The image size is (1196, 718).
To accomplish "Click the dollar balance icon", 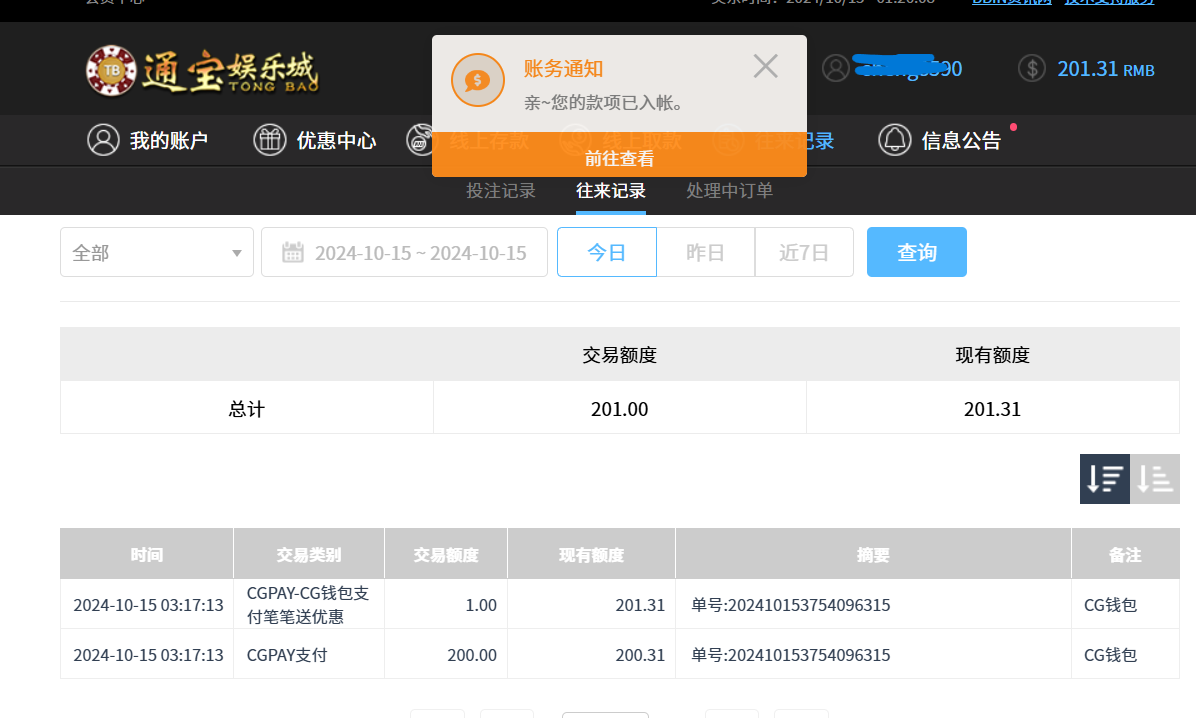I will (1032, 68).
